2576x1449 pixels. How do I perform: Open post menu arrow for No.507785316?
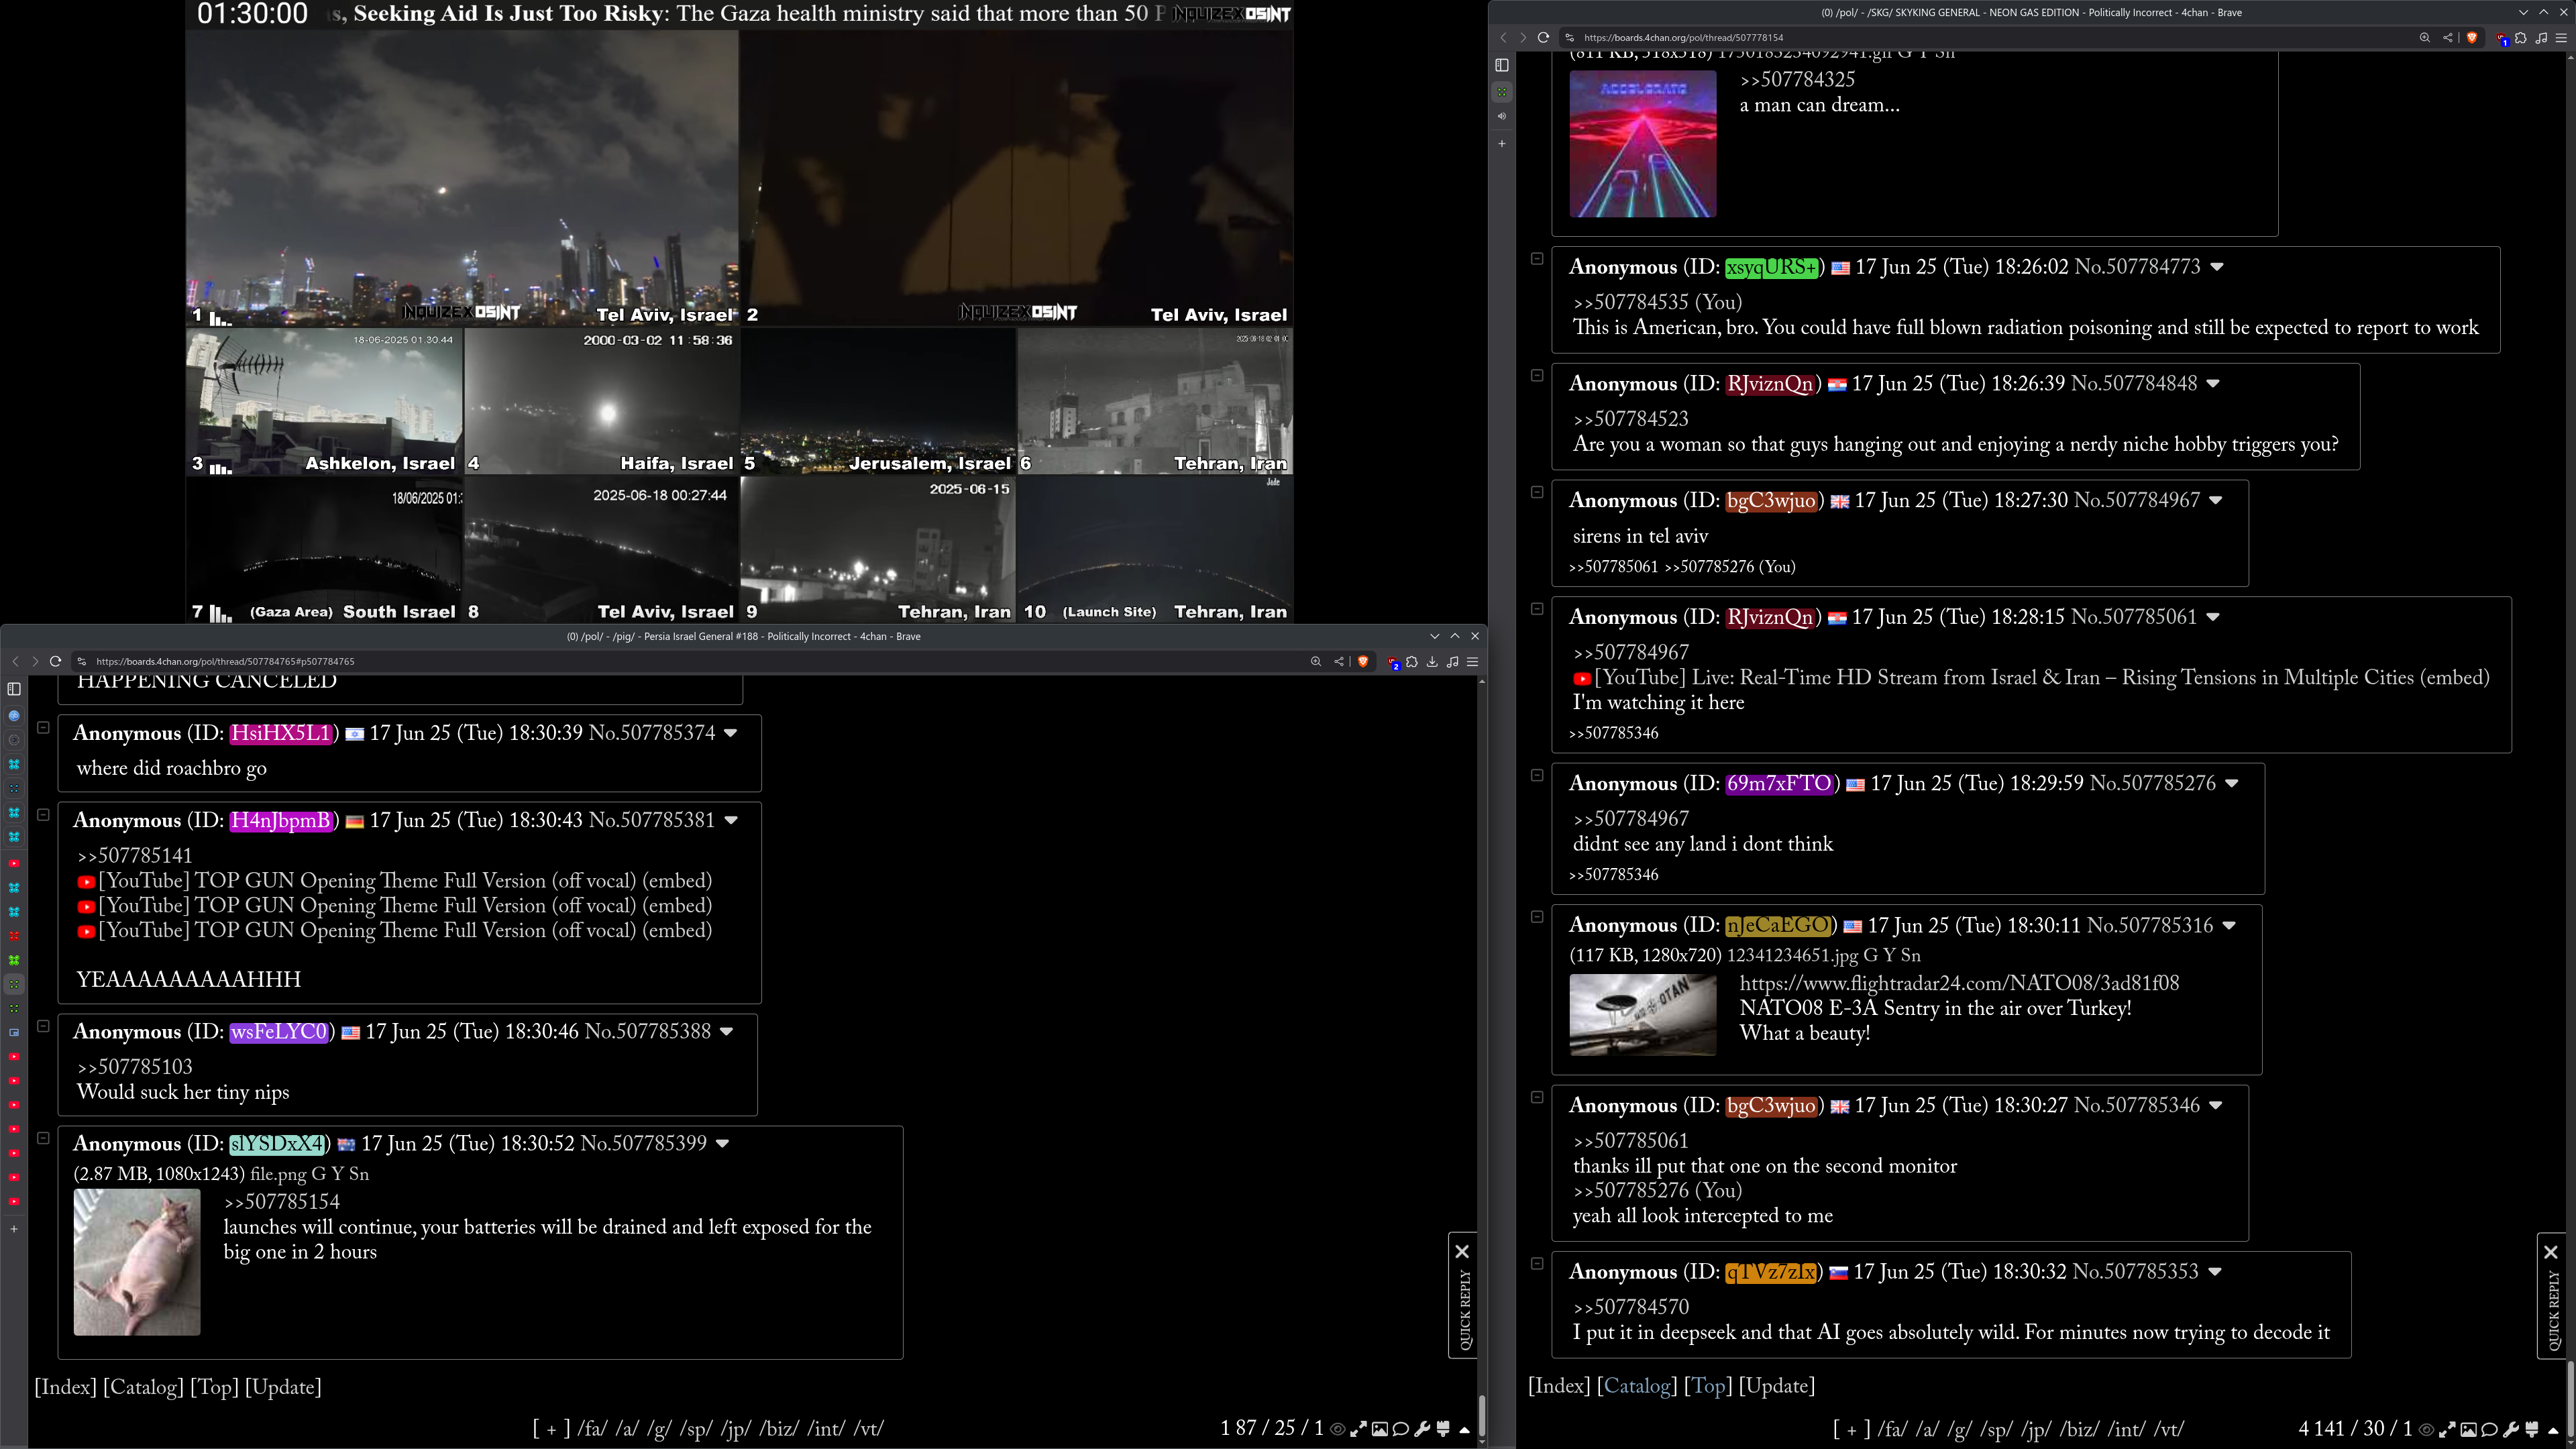[x=2229, y=926]
